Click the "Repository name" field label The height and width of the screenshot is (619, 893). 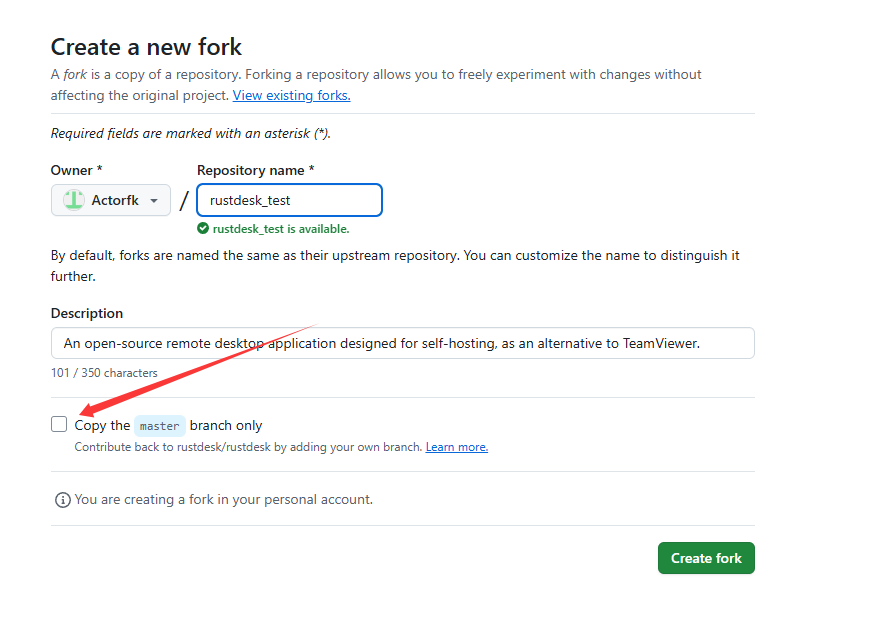[x=255, y=170]
